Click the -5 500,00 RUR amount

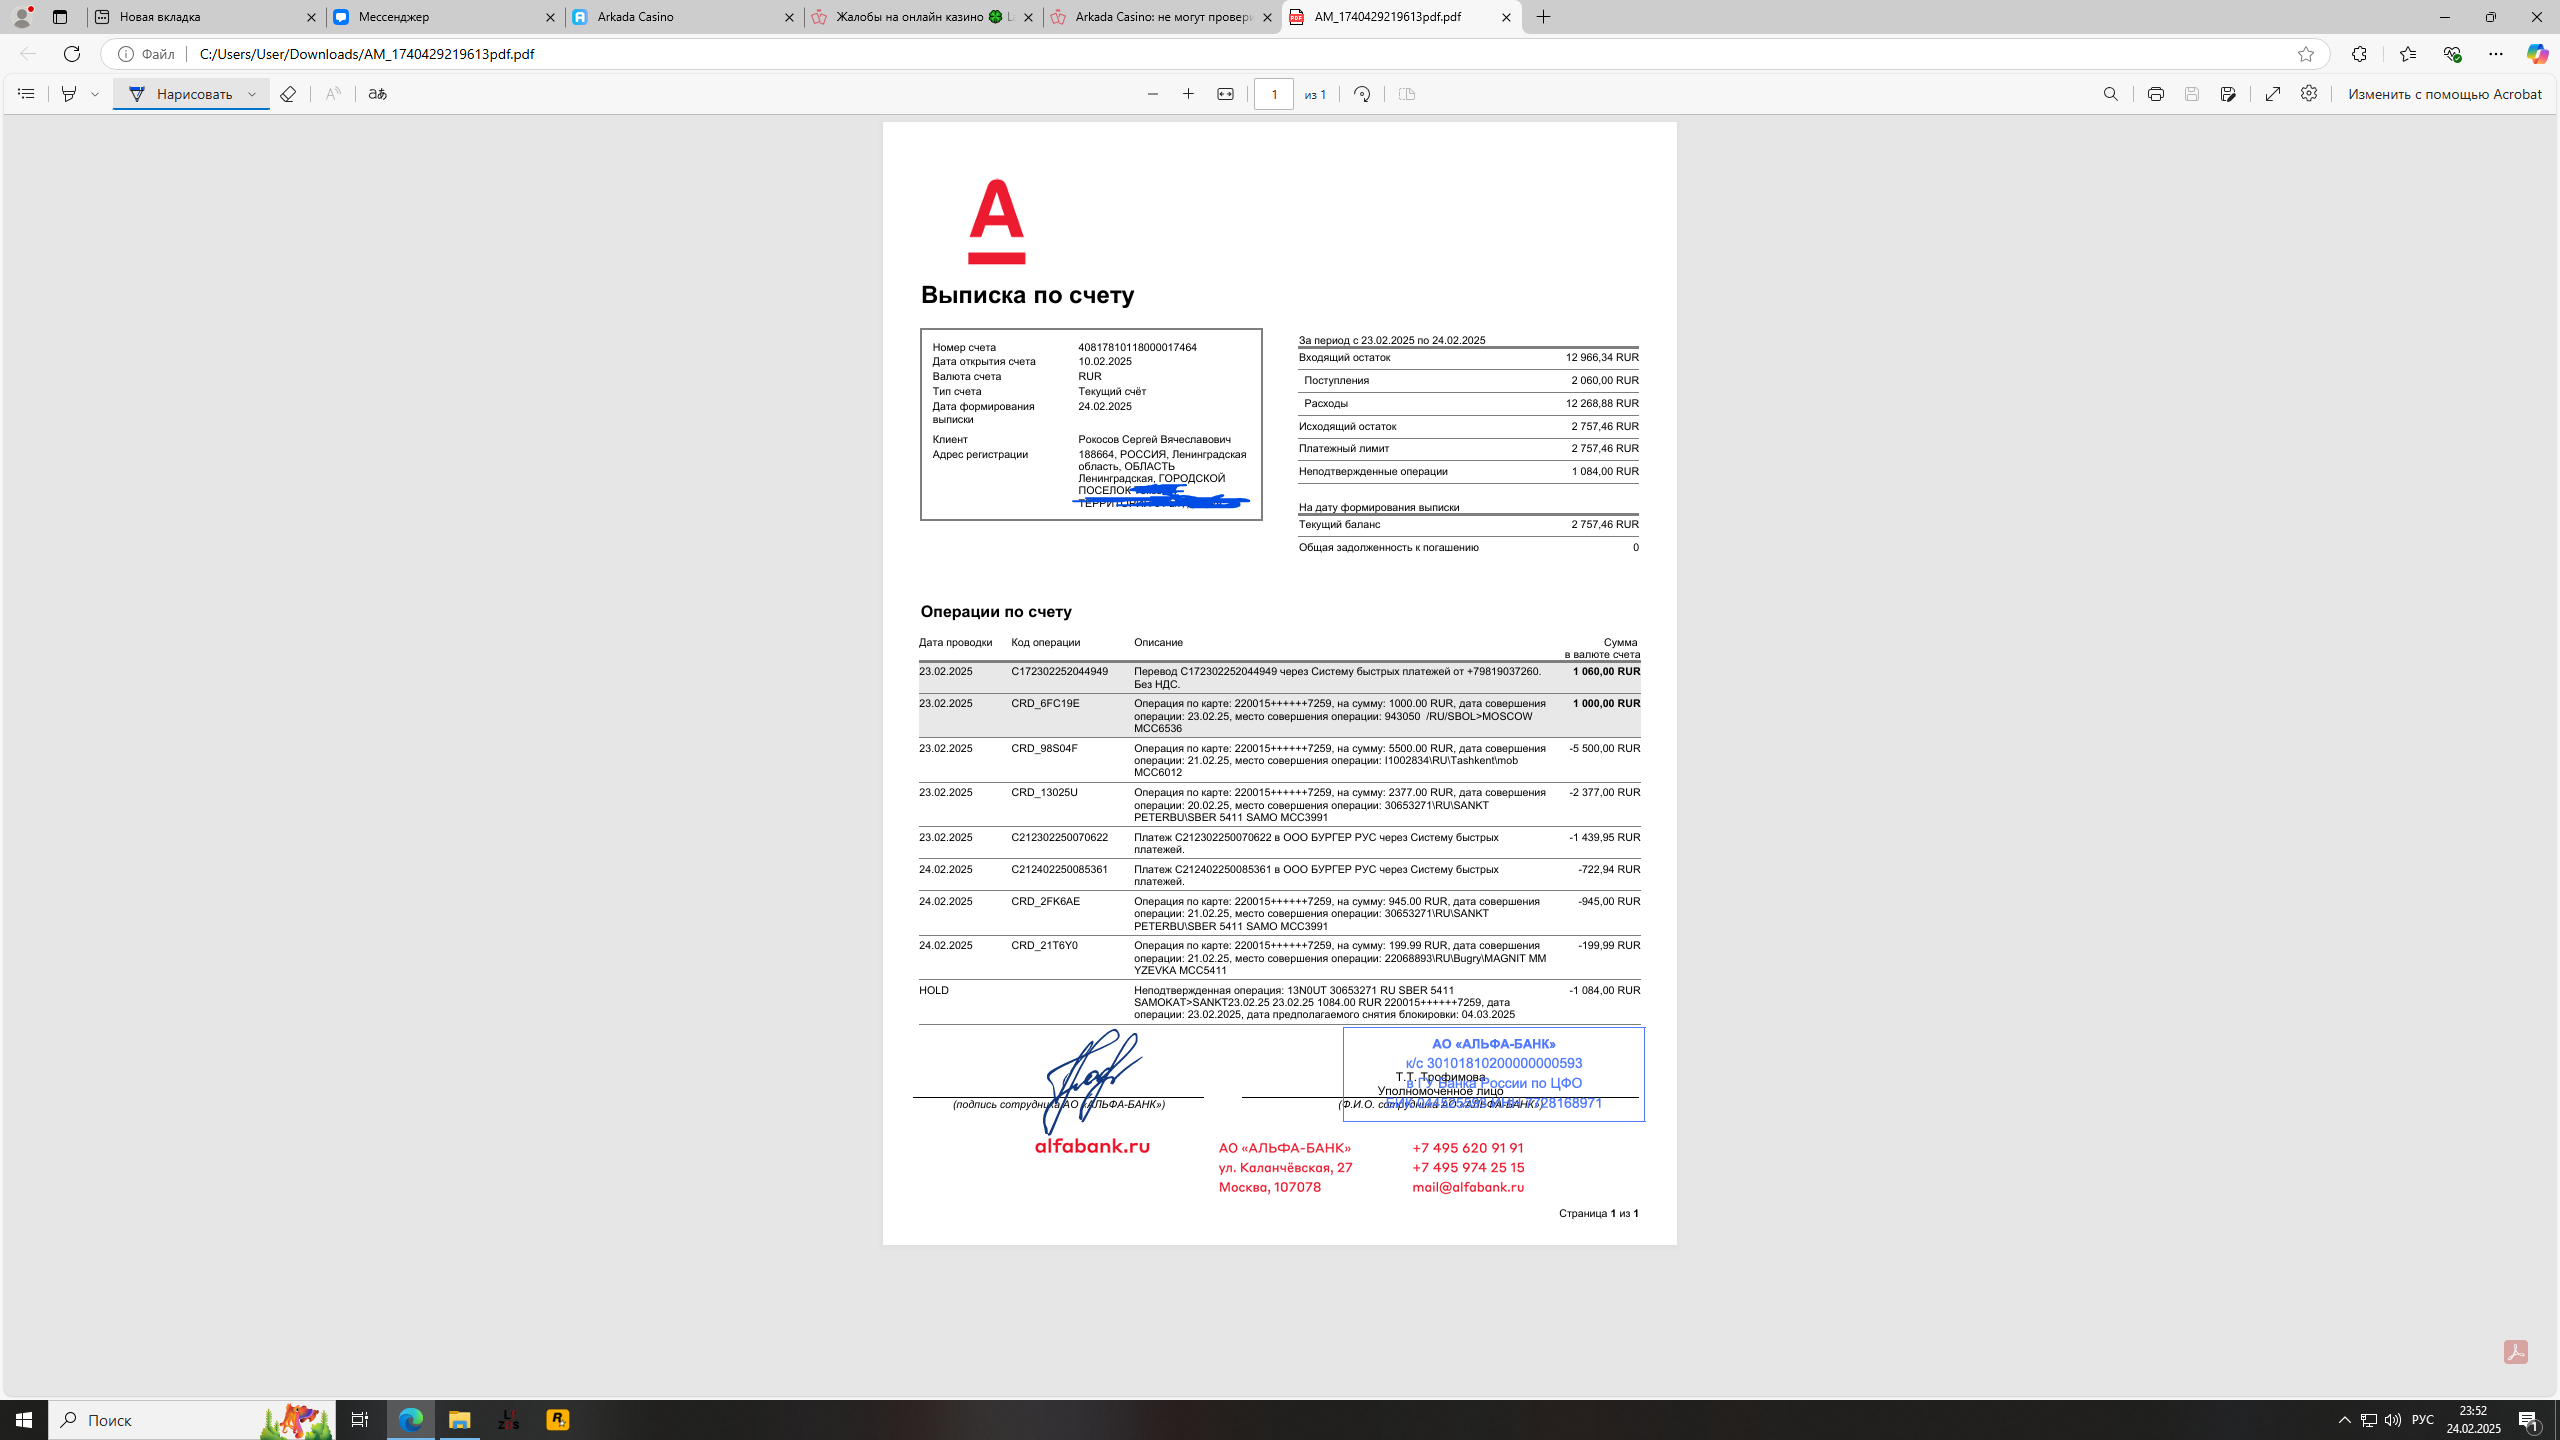1605,748
